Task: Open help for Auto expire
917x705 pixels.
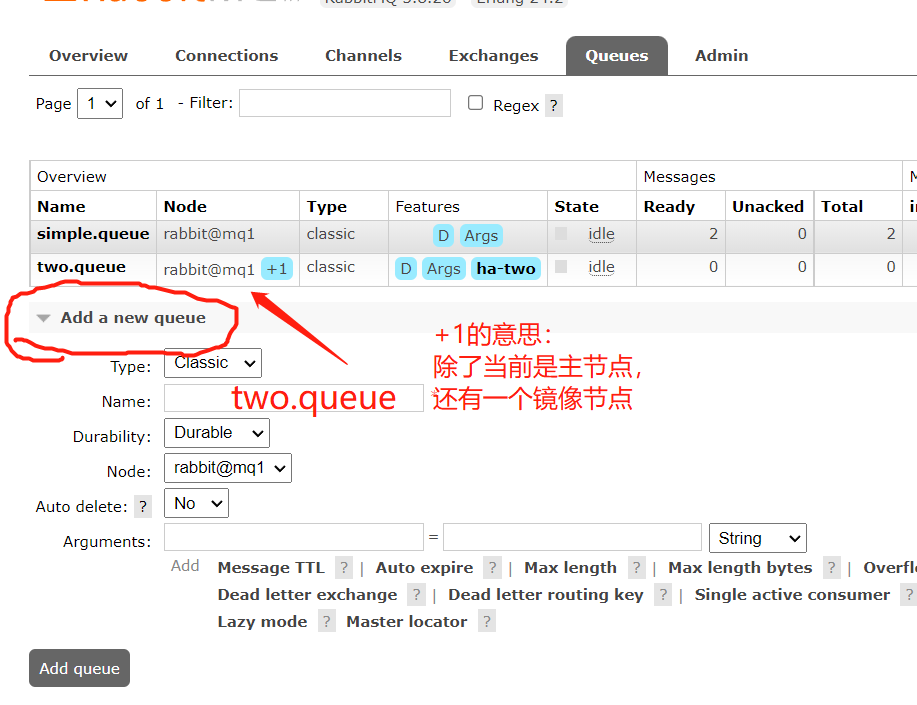Action: [x=492, y=568]
